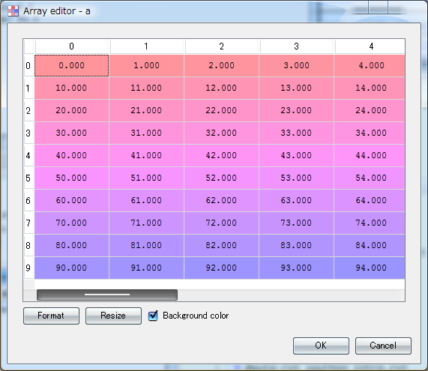Select the cell containing 94.000

(370, 268)
